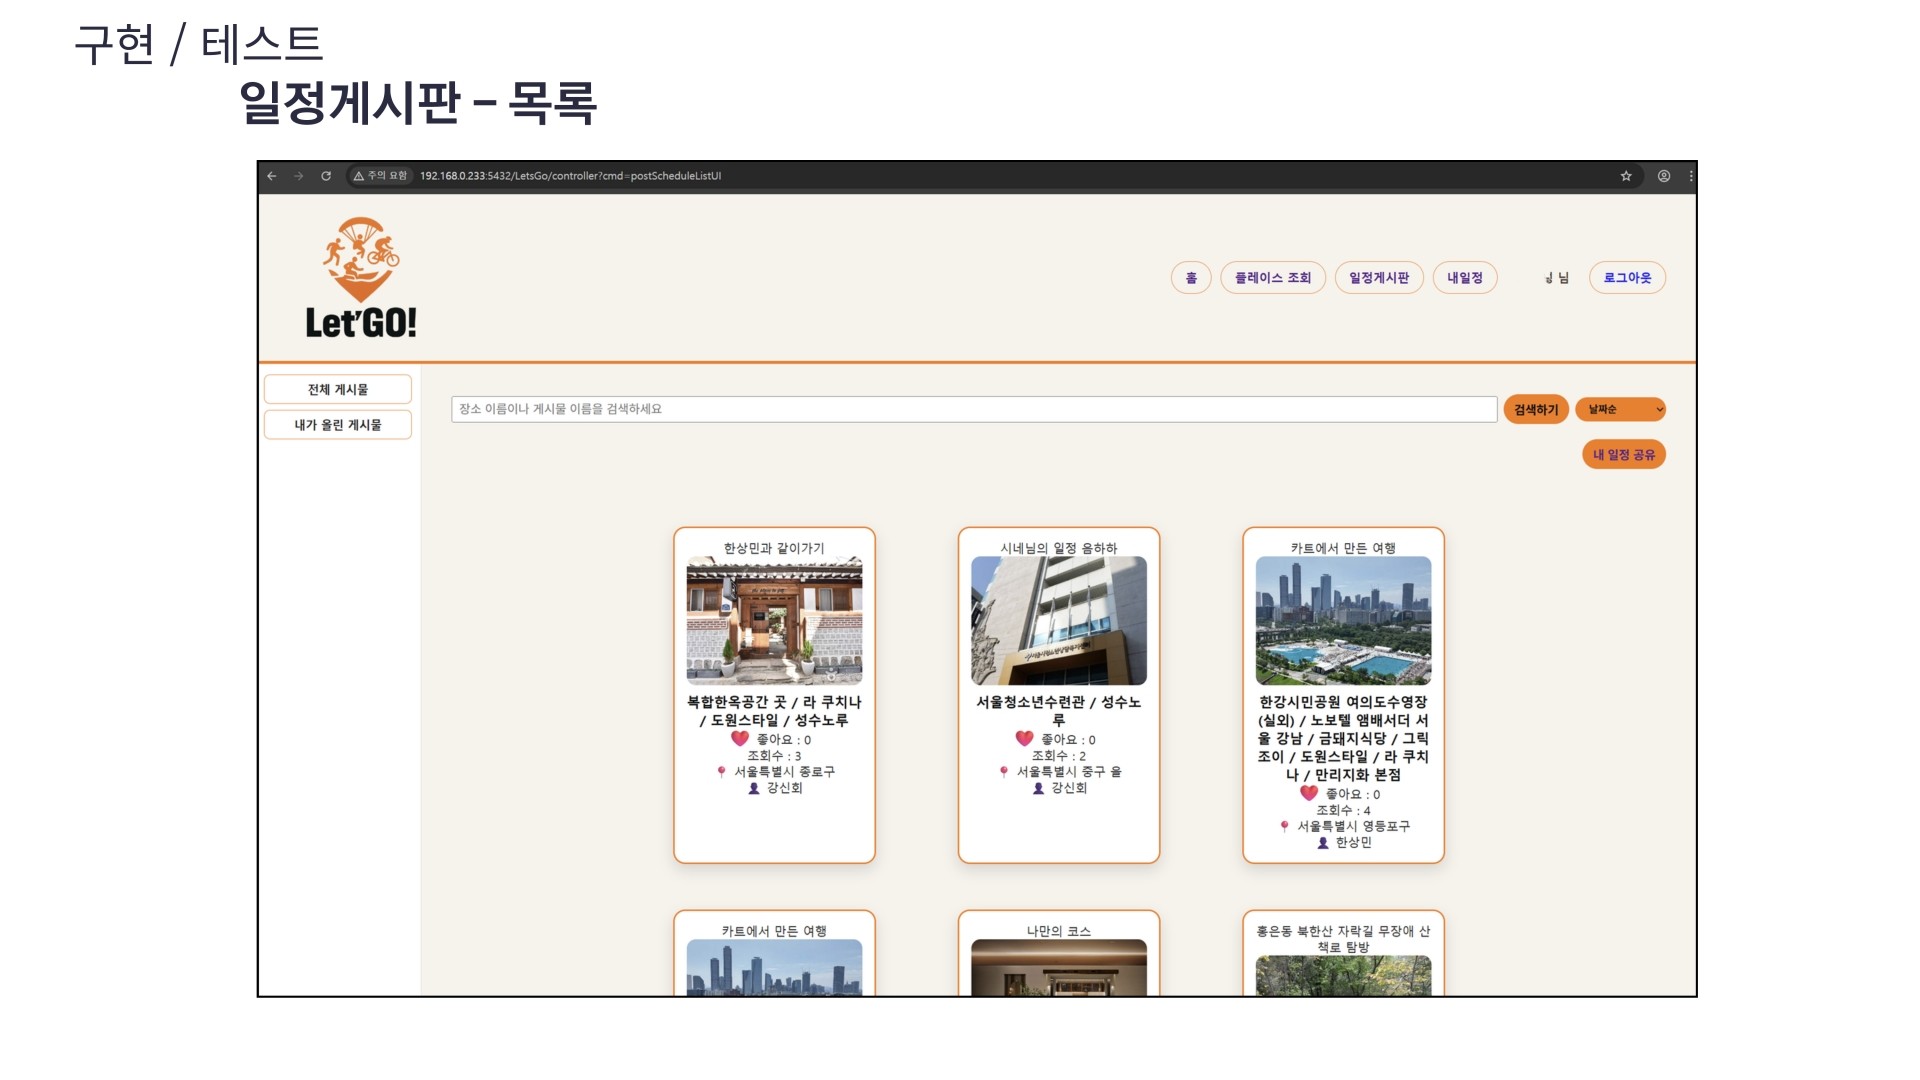The image size is (1920, 1080).
Task: Click the author name '한상민'
Action: pos(1354,843)
